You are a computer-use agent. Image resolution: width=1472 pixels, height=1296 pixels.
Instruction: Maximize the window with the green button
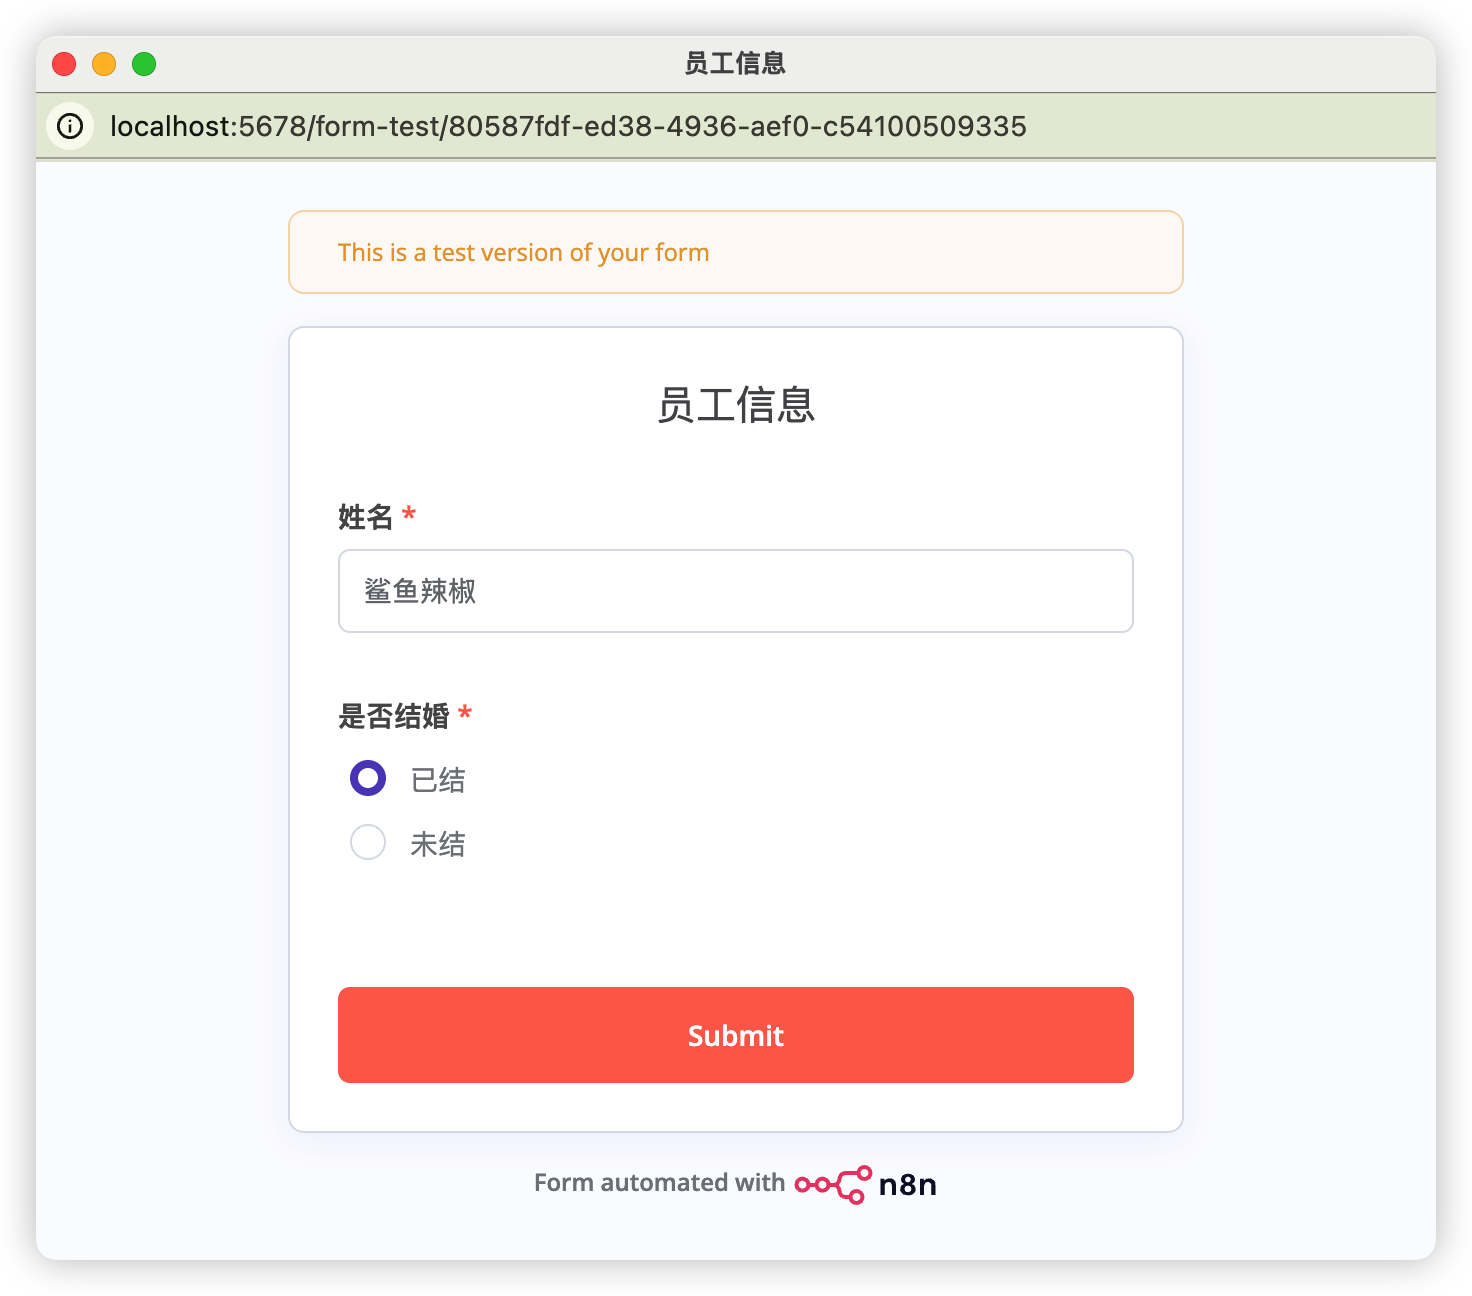coord(144,64)
